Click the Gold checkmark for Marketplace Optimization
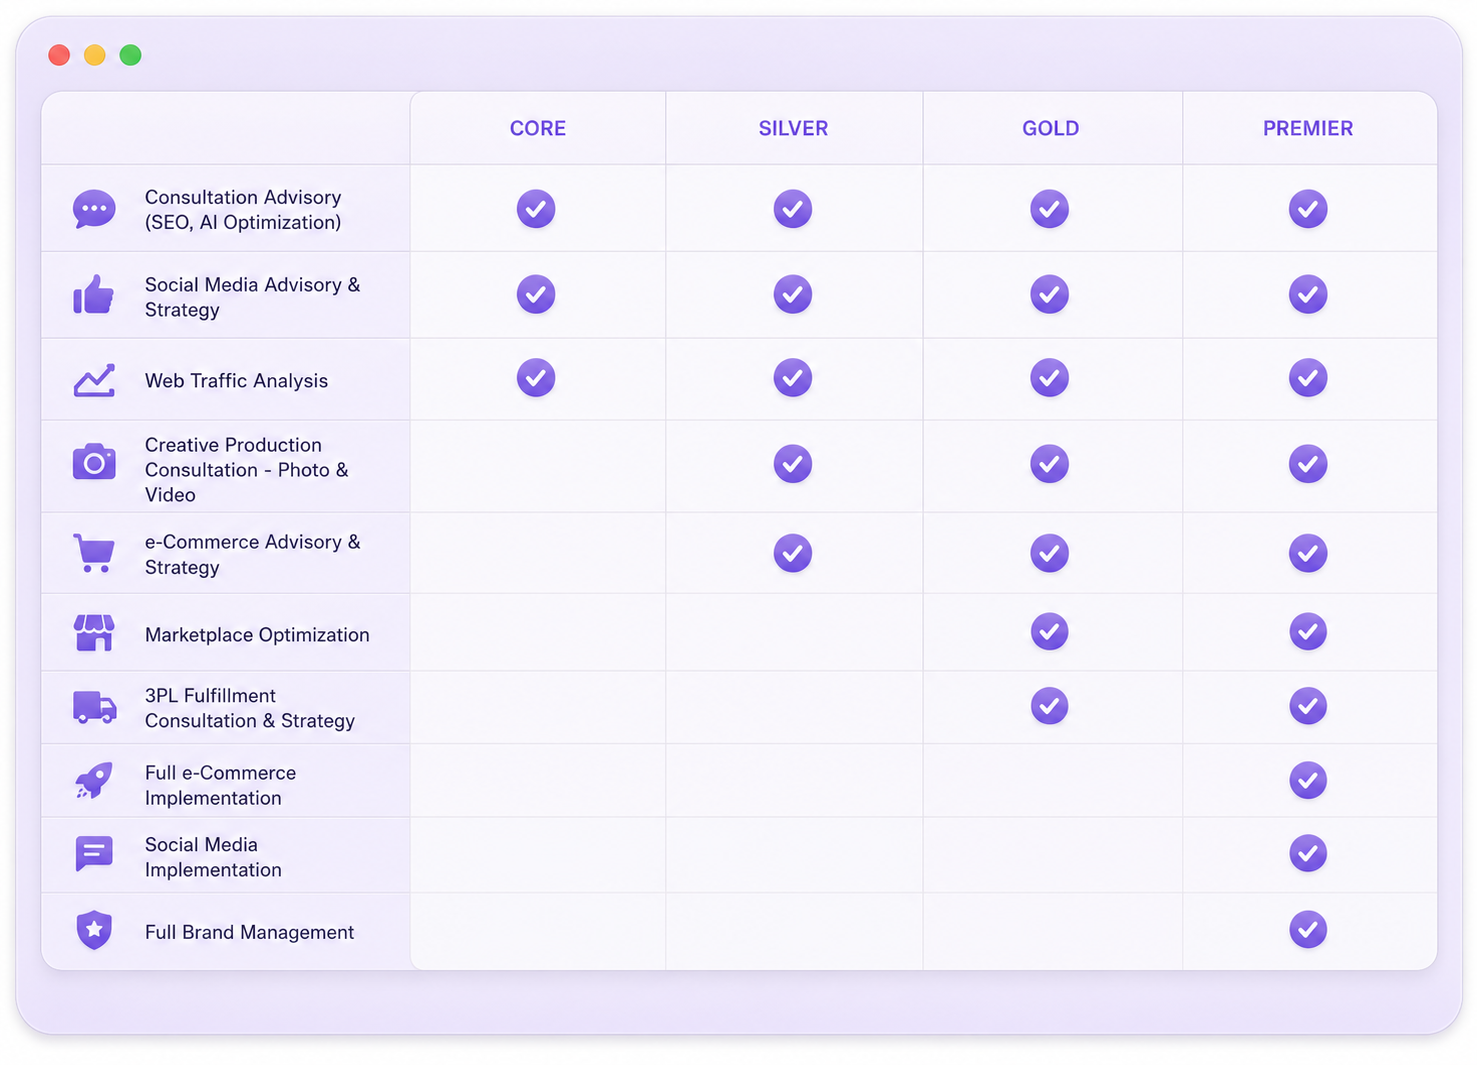Screen dimensions: 1477x1065 point(1050,632)
